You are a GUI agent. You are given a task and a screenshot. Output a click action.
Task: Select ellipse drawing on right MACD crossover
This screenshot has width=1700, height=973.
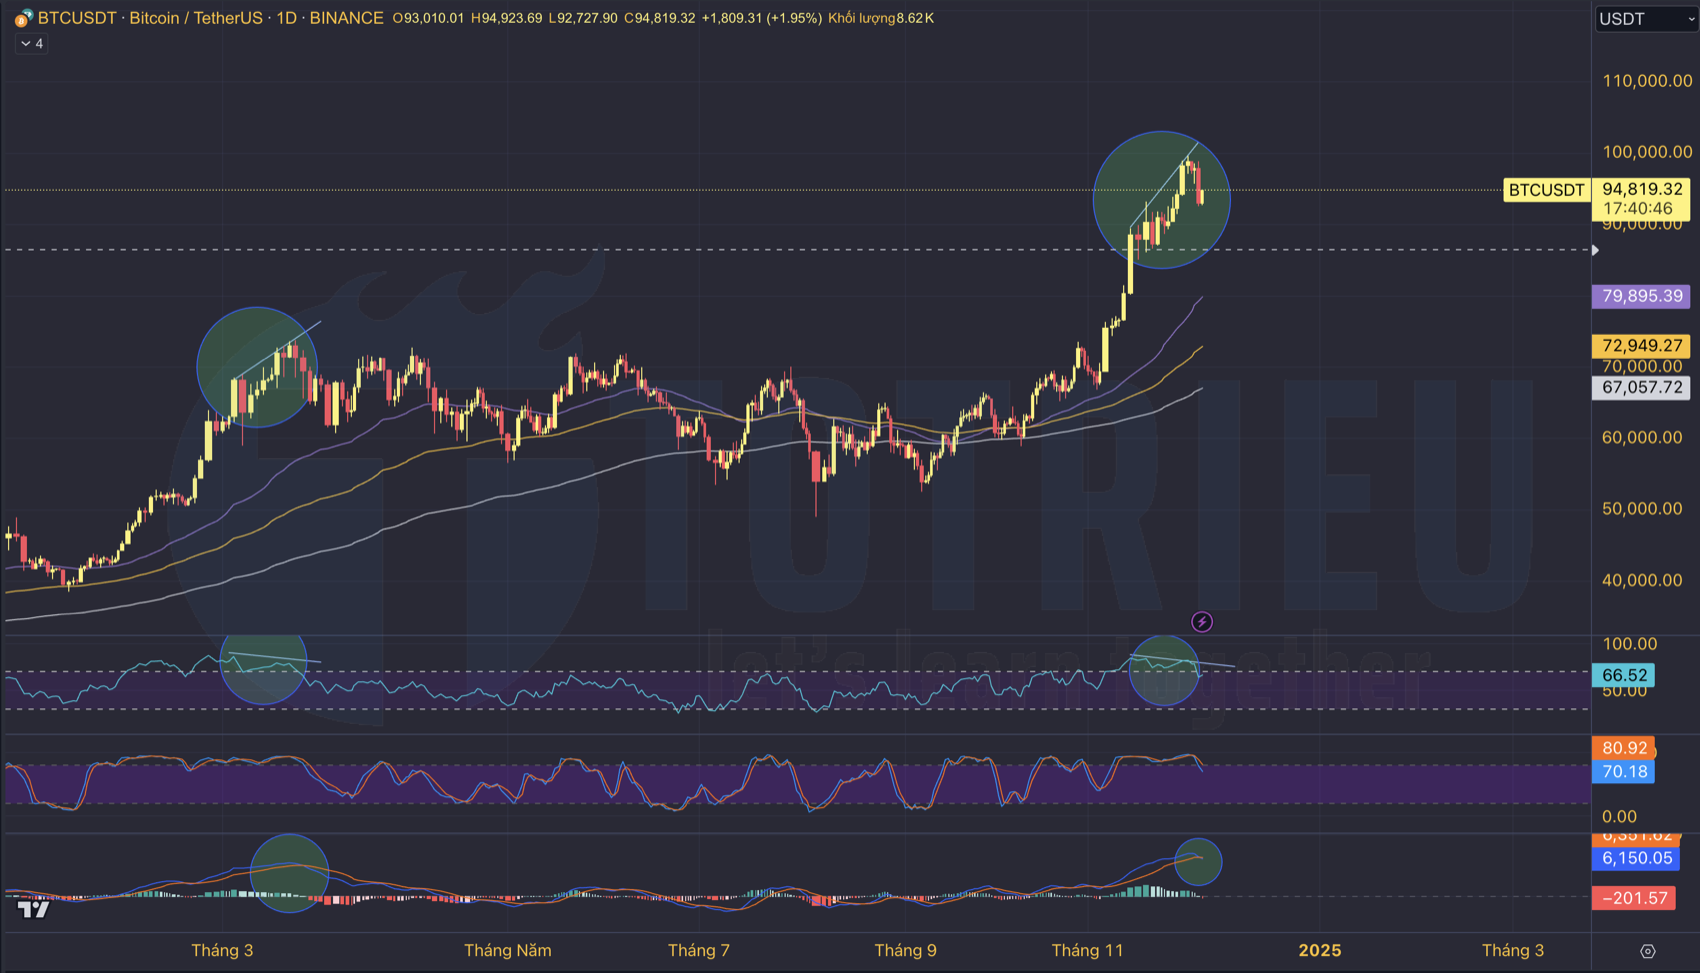(1197, 862)
